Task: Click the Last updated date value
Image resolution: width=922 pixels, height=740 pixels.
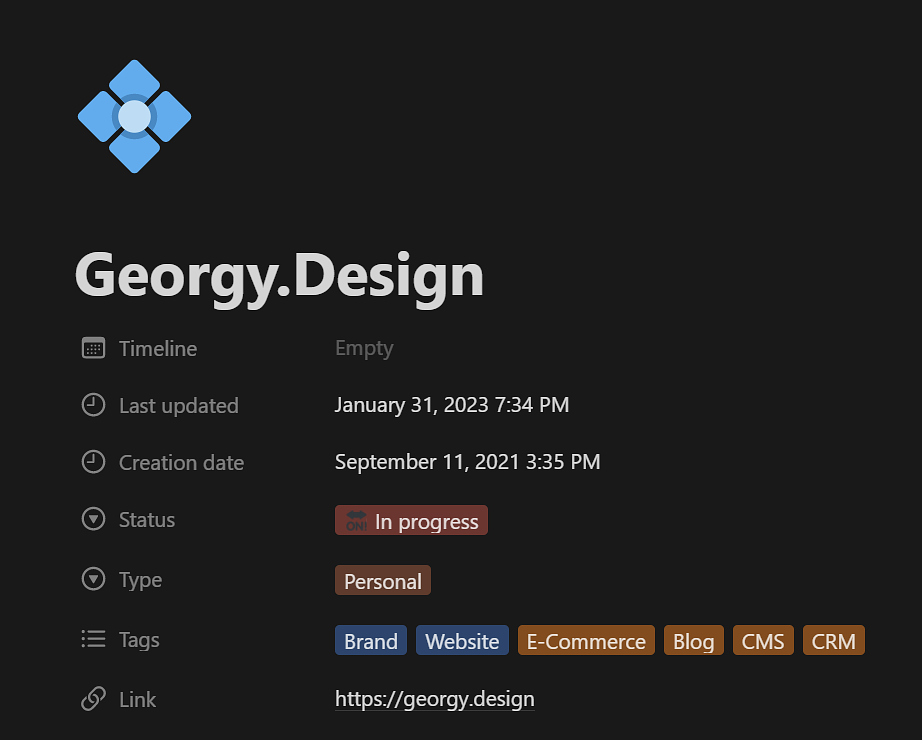Action: coord(451,405)
